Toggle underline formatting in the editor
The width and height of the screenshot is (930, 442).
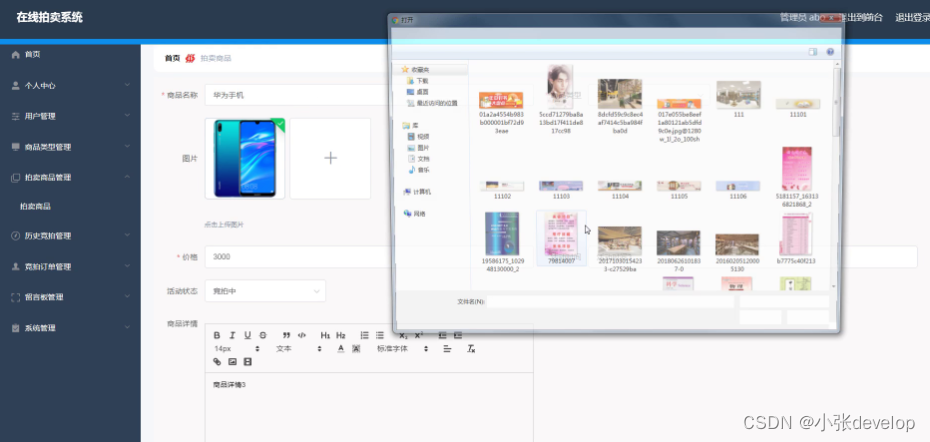pyautogui.click(x=248, y=335)
